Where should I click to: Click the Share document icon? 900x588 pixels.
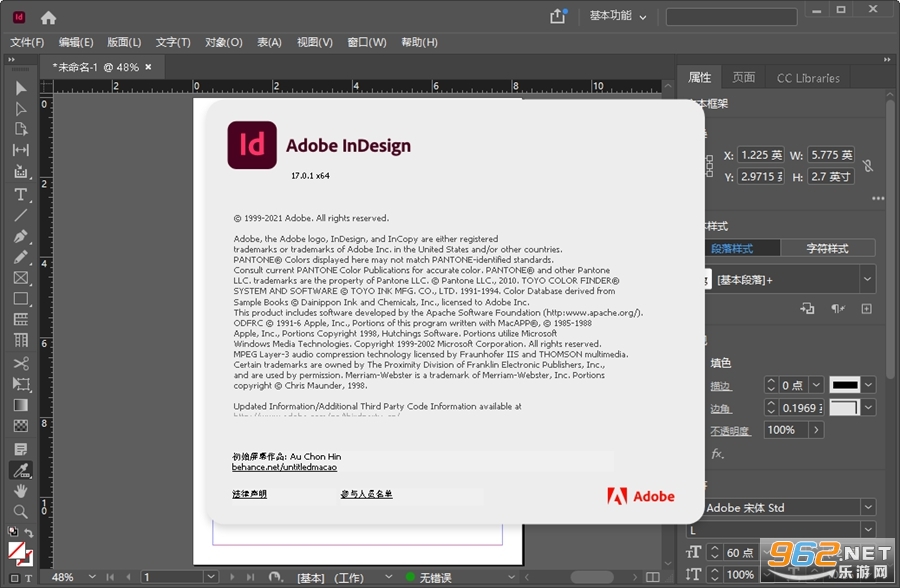pyautogui.click(x=558, y=16)
